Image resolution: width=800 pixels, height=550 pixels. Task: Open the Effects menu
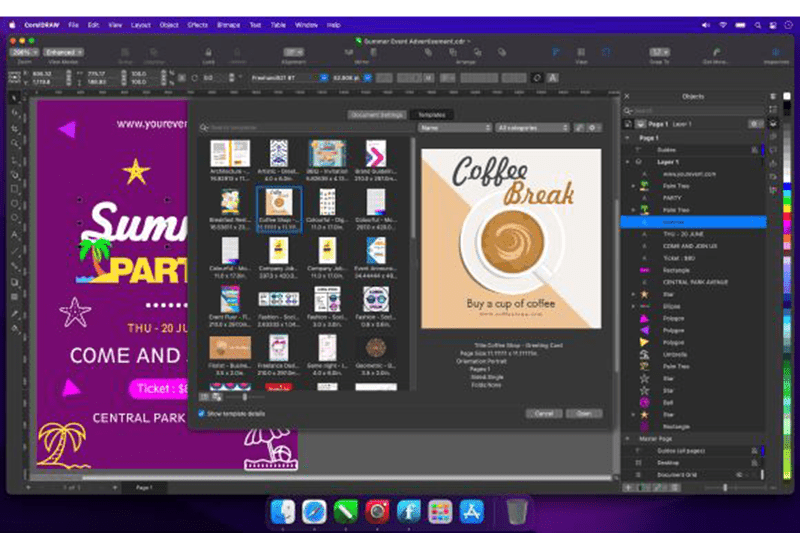tap(195, 24)
